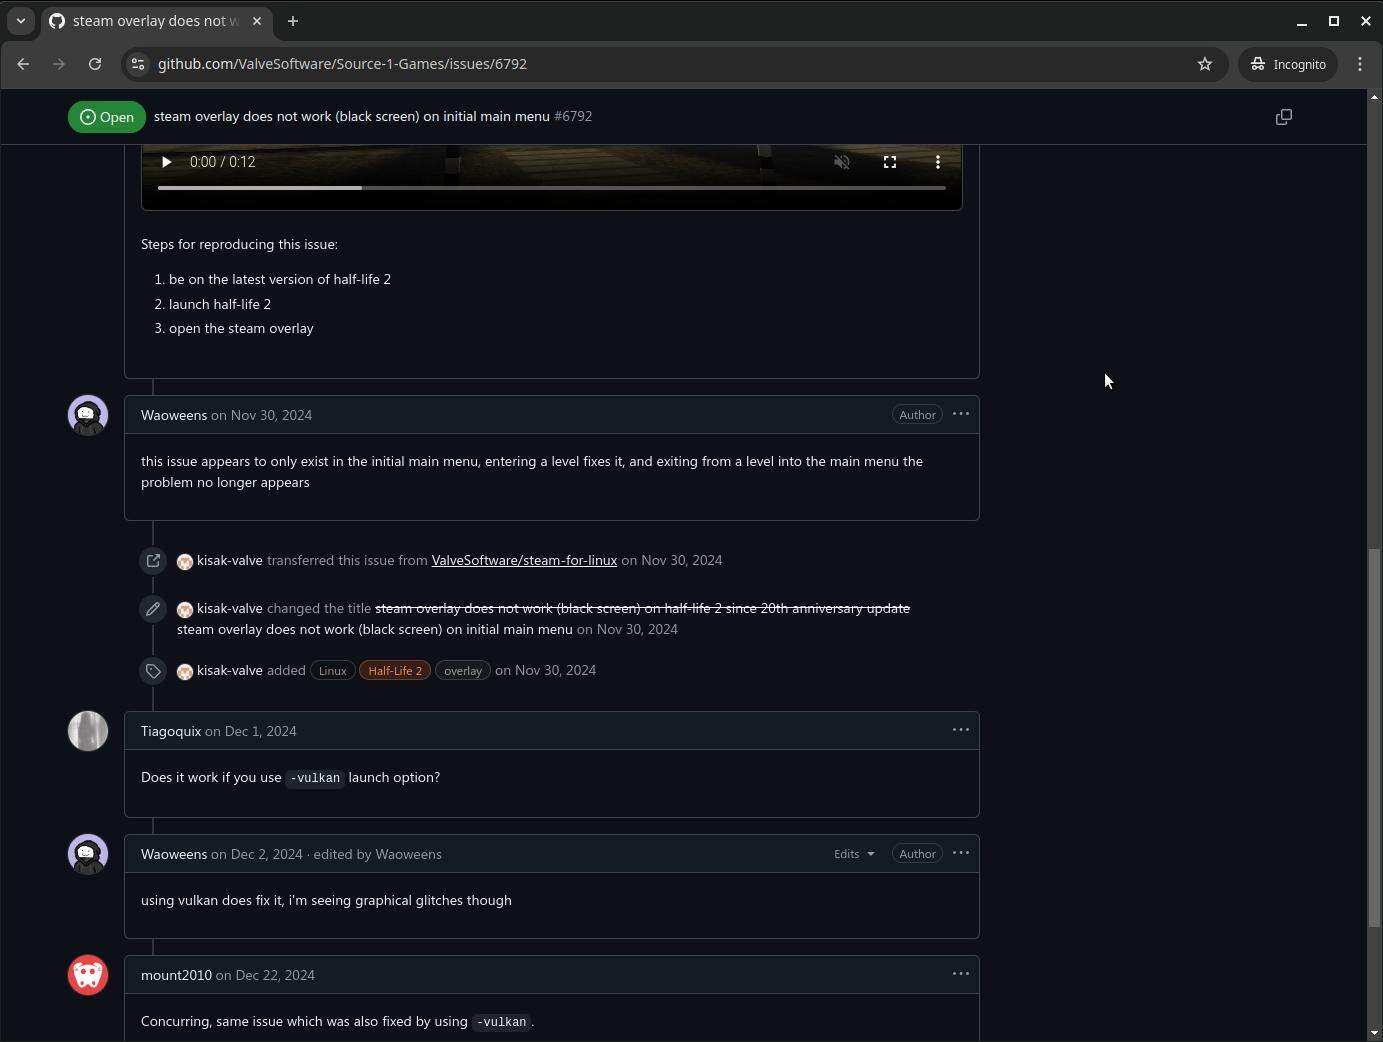Viewport: 1383px width, 1042px height.
Task: Go forward to next page
Action: tap(59, 64)
